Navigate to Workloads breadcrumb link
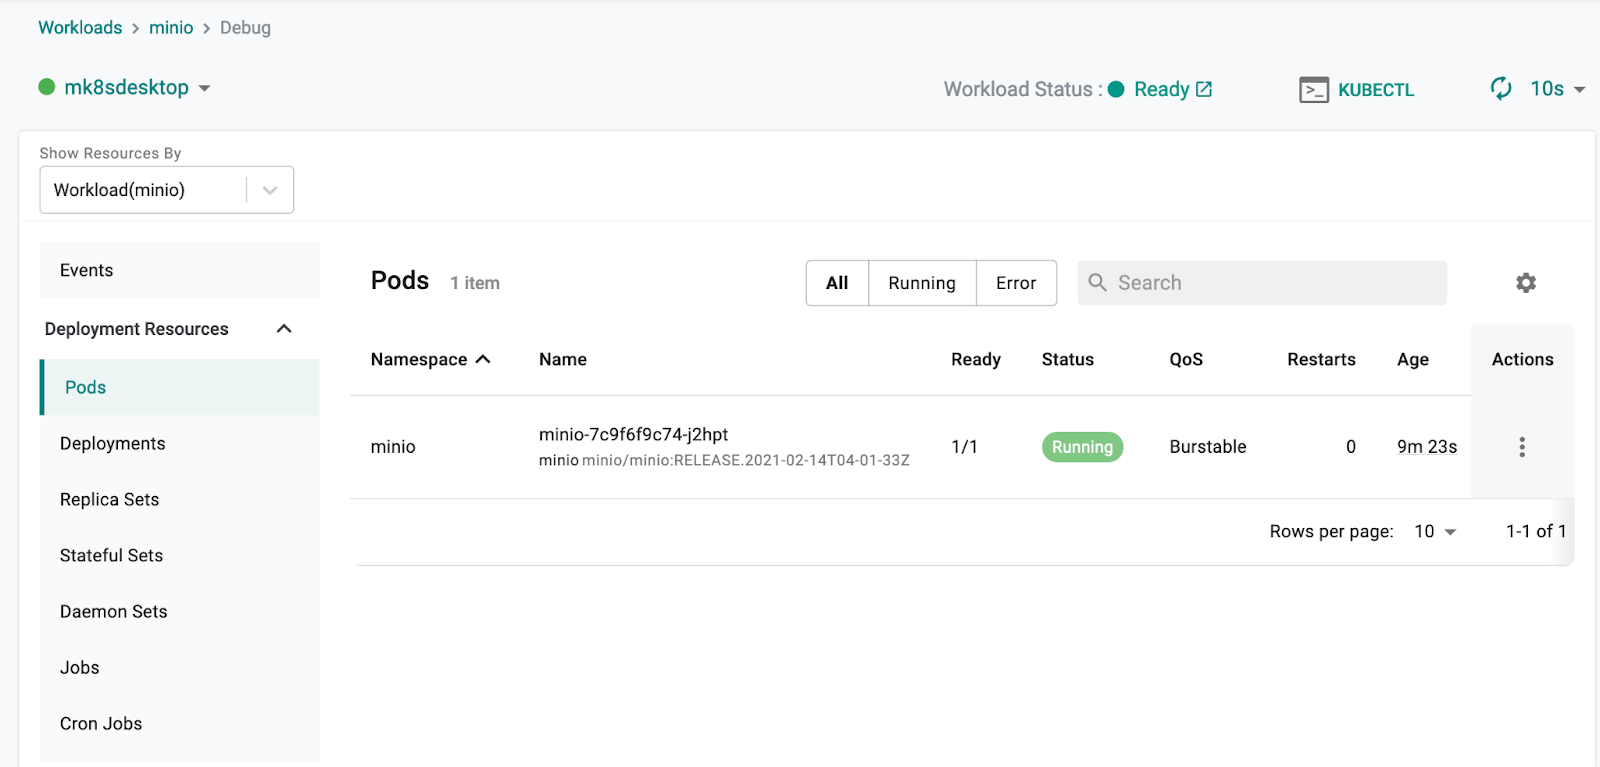Screen dimensions: 1600x767 (80, 28)
